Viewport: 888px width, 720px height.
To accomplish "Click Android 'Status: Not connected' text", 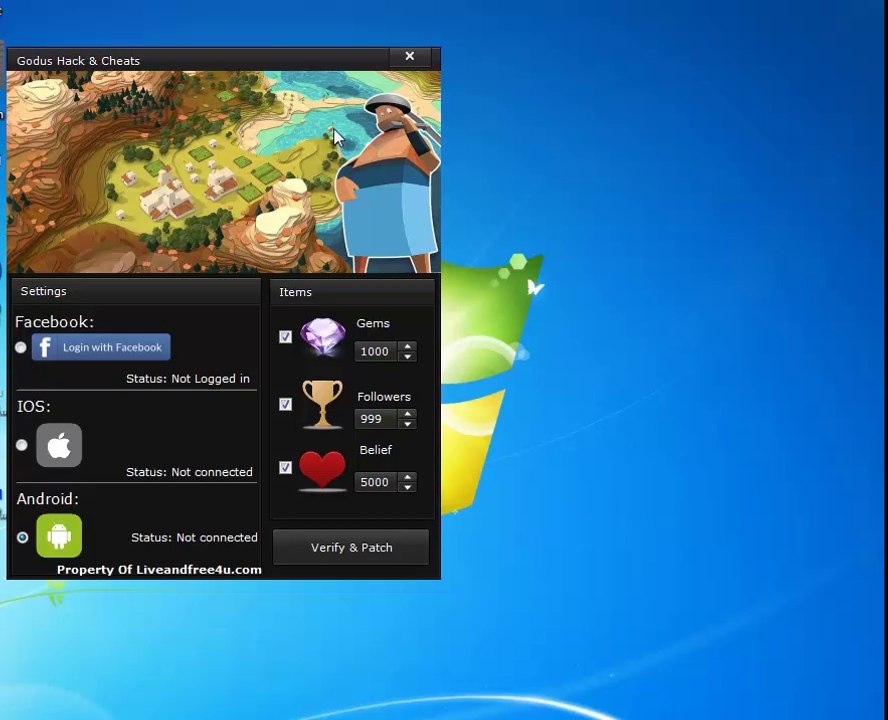I will click(x=194, y=537).
